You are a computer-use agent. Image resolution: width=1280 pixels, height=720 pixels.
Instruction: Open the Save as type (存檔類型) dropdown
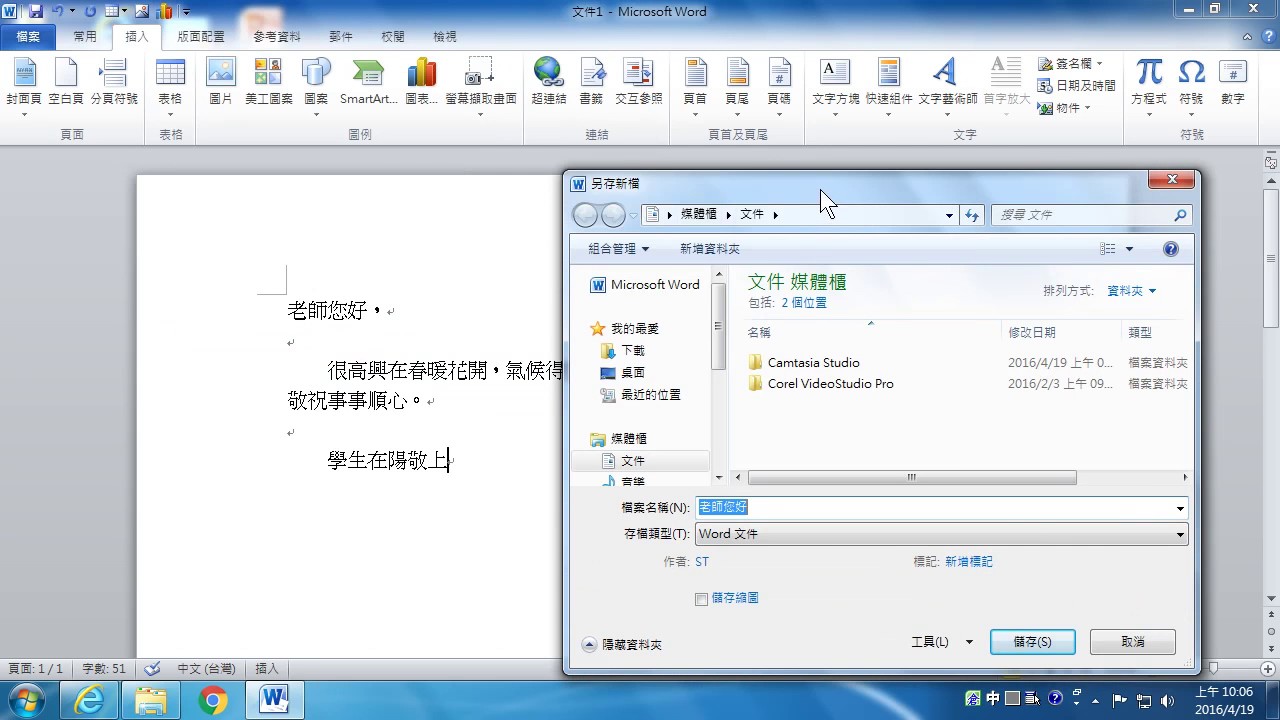click(x=941, y=534)
